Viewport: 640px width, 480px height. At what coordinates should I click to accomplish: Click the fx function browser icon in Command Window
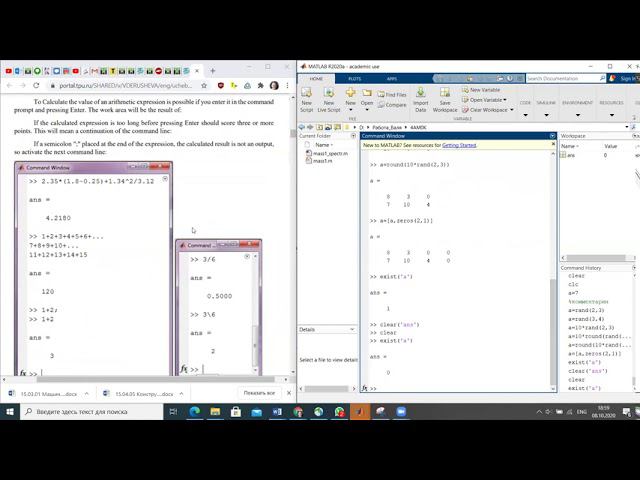click(364, 388)
